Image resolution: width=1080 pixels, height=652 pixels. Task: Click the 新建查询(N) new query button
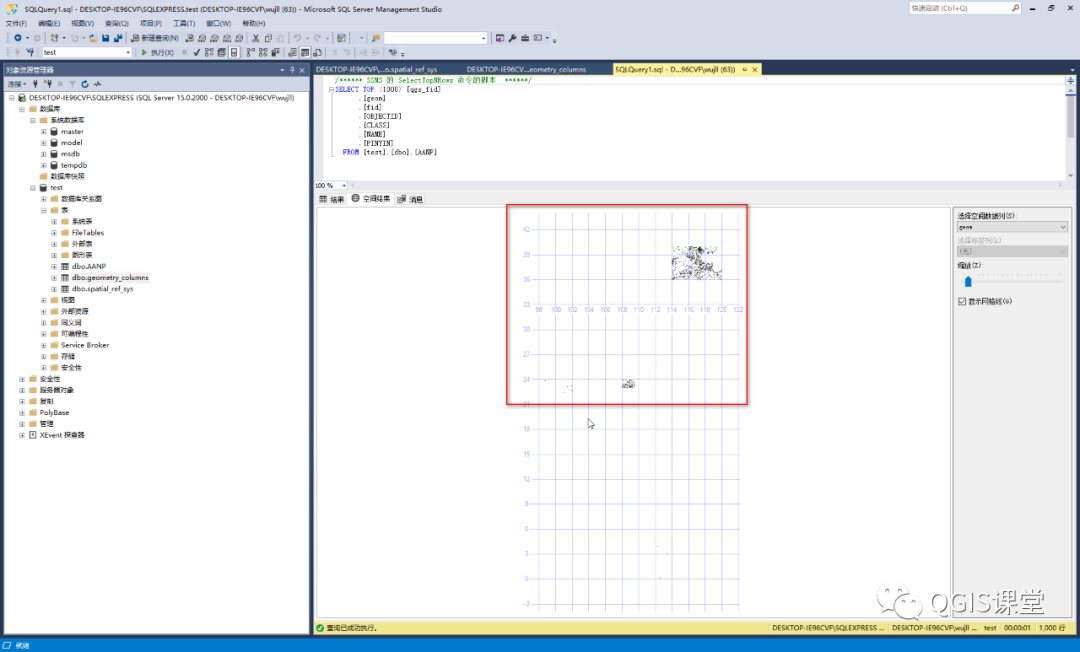coord(155,38)
